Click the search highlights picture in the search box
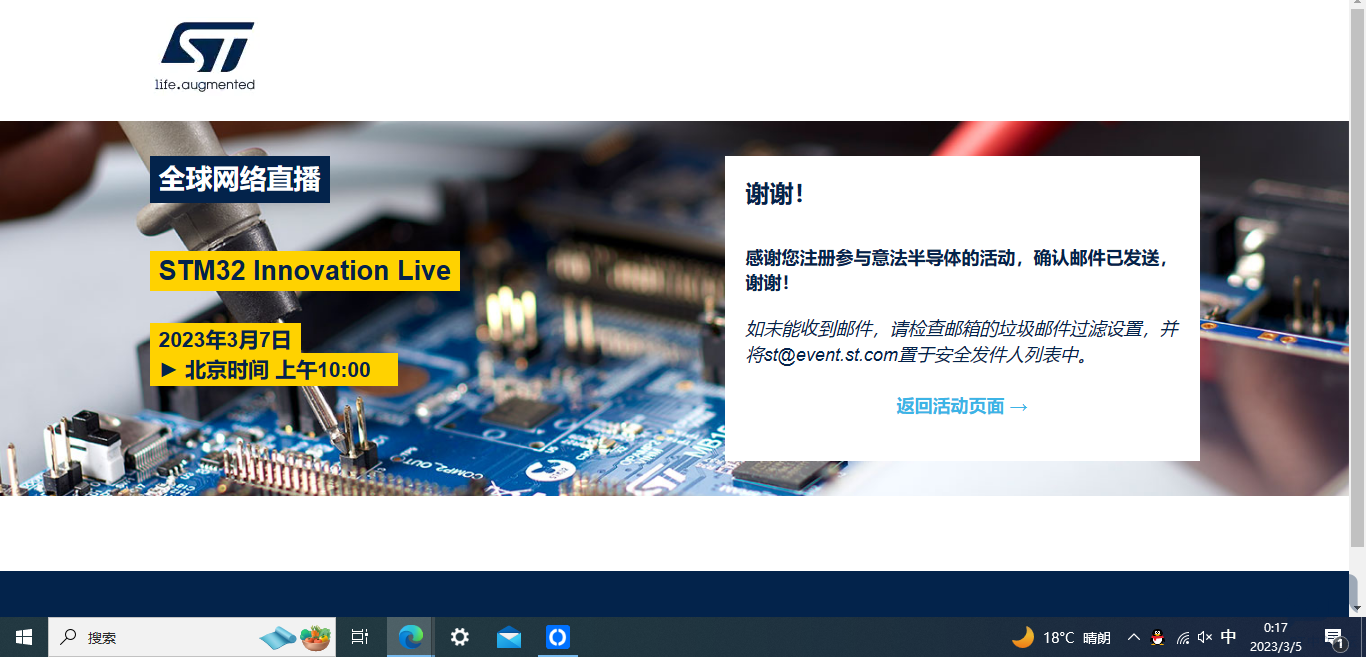The image size is (1366, 657). click(x=295, y=637)
